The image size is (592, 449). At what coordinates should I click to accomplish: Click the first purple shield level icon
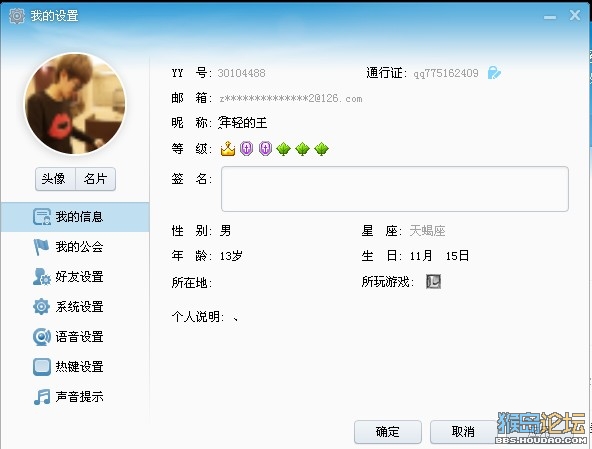tap(247, 149)
